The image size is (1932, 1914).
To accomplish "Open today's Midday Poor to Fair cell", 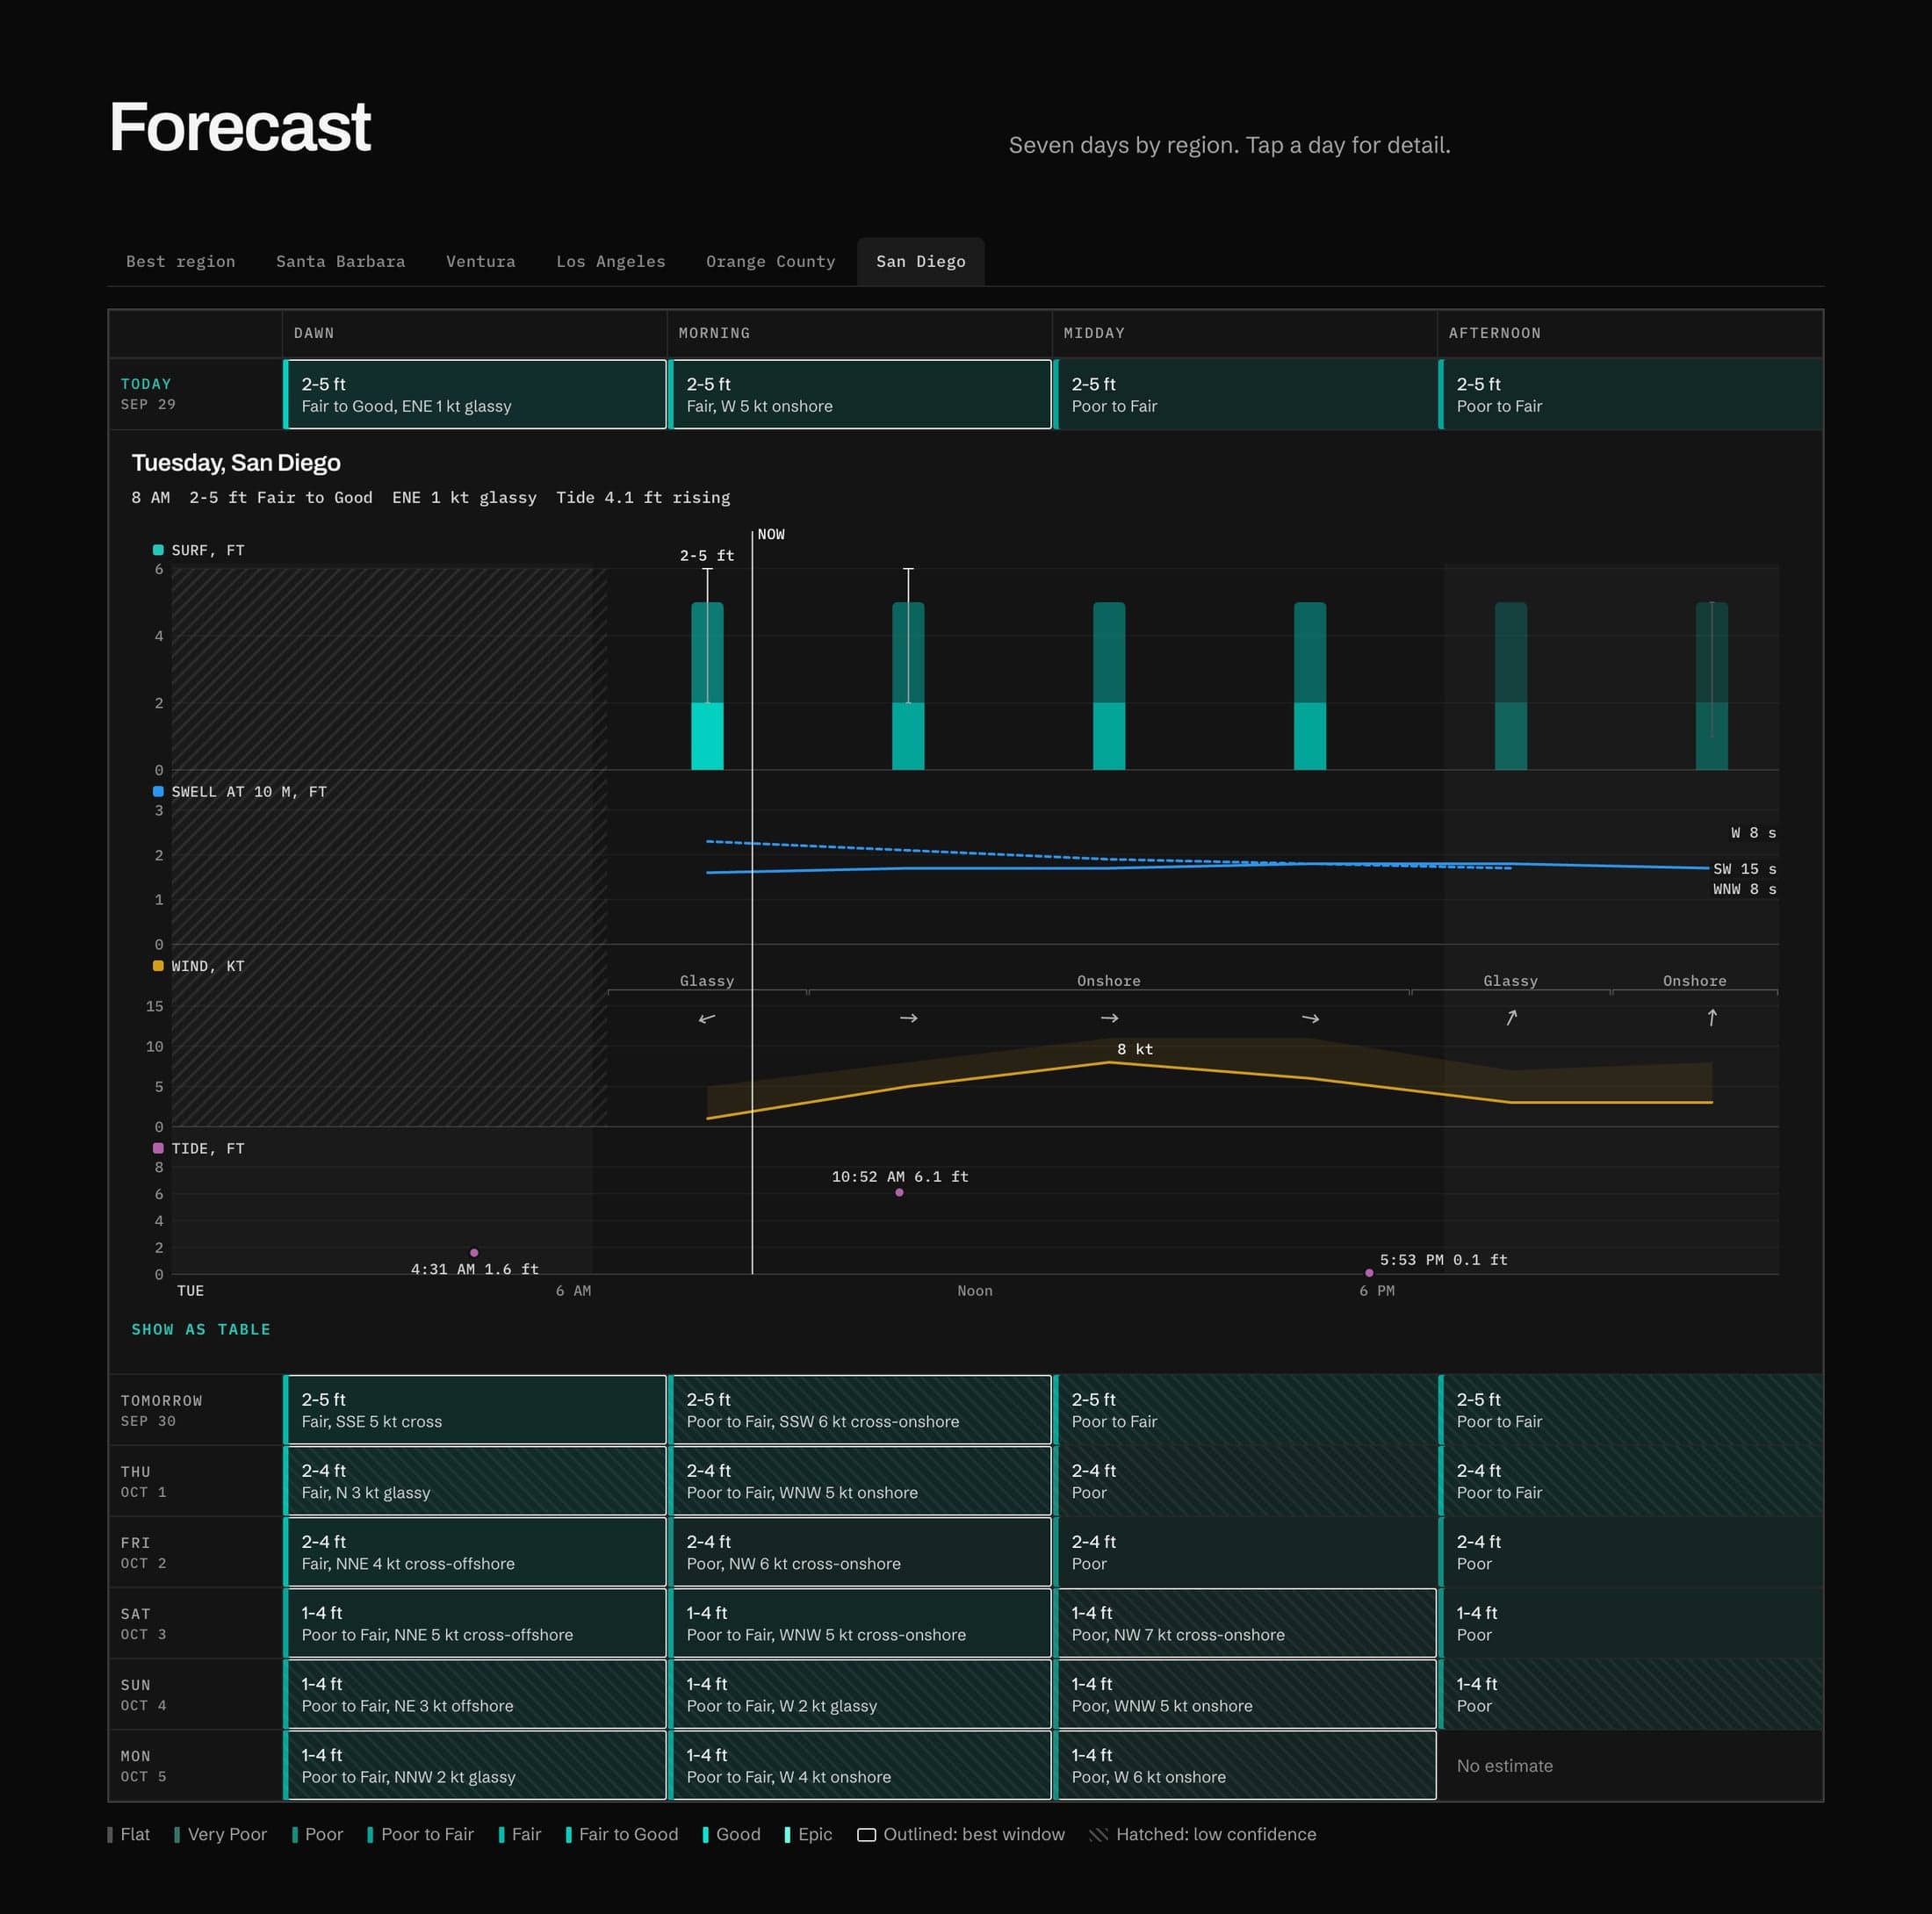I will point(1245,394).
